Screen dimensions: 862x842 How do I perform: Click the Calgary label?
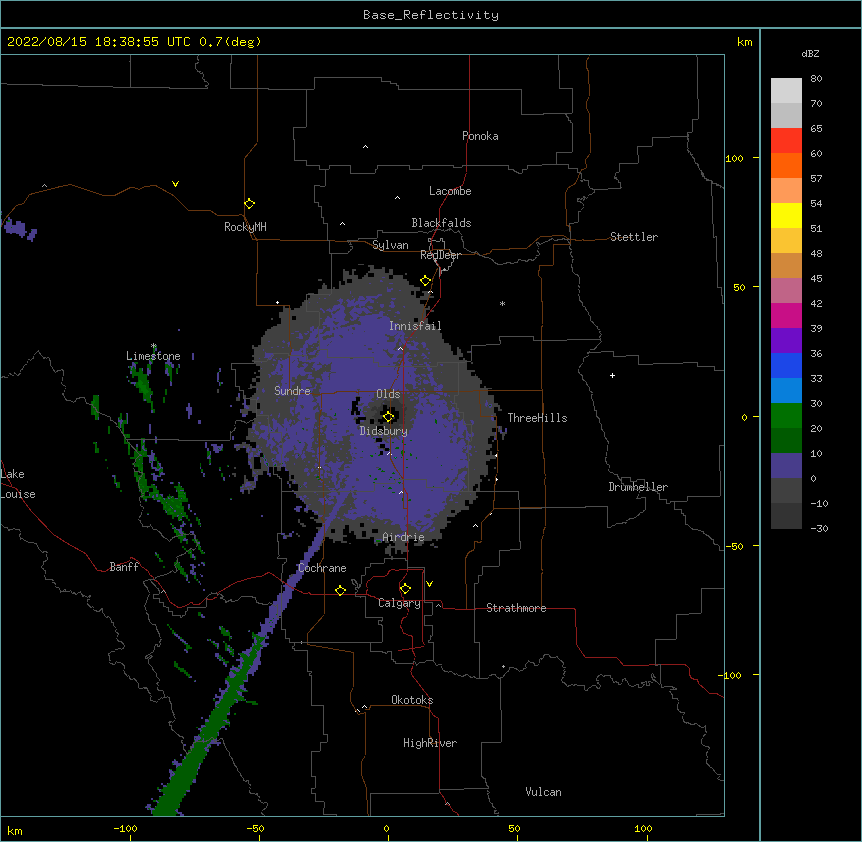click(399, 603)
